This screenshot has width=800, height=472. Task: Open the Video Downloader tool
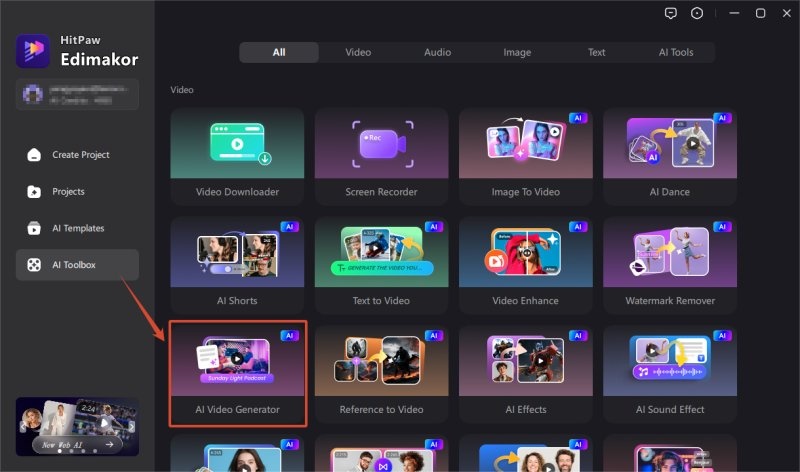(237, 156)
